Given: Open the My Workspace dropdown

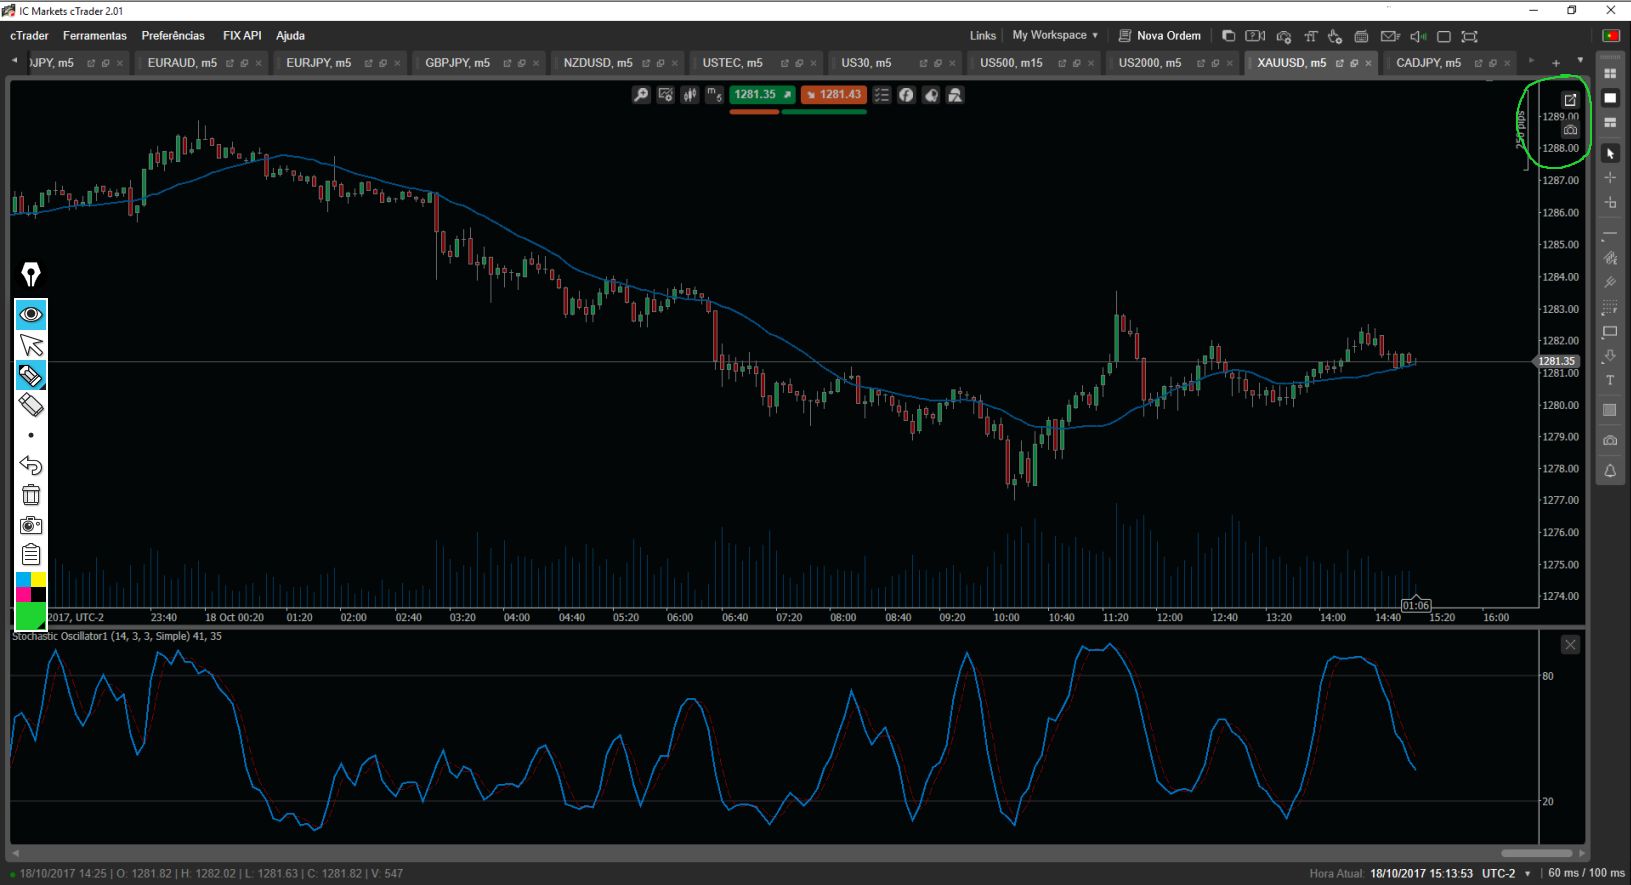Looking at the screenshot, I should 1055,36.
